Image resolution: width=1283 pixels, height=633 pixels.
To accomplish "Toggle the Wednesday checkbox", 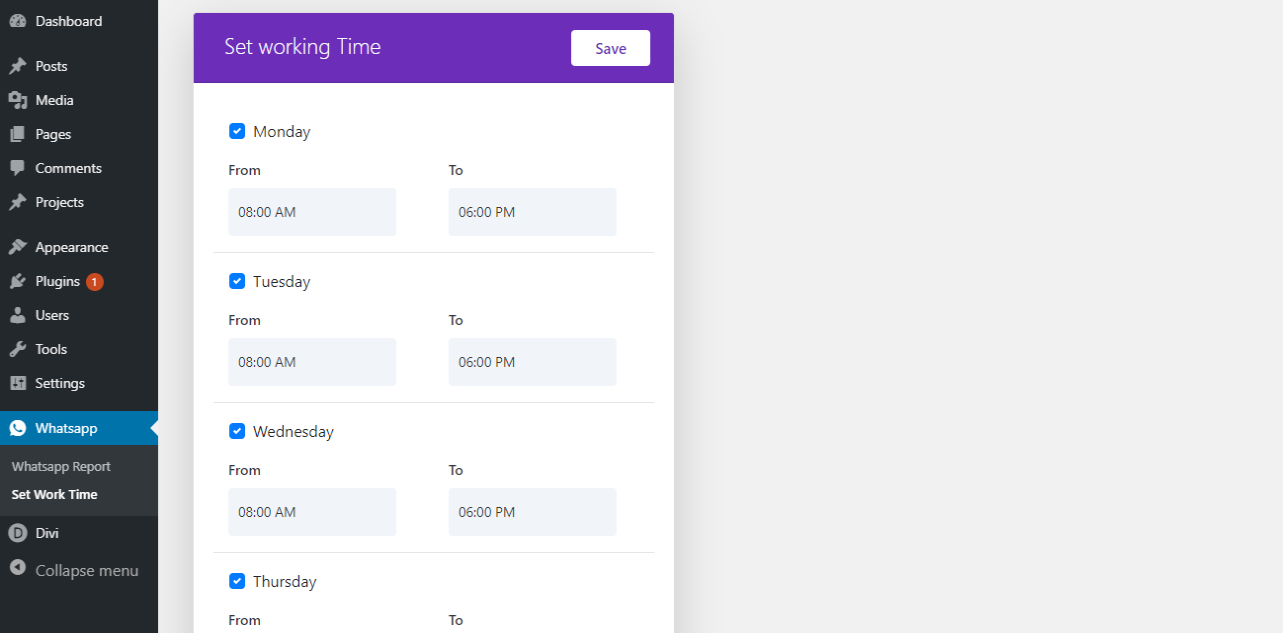I will [x=237, y=431].
